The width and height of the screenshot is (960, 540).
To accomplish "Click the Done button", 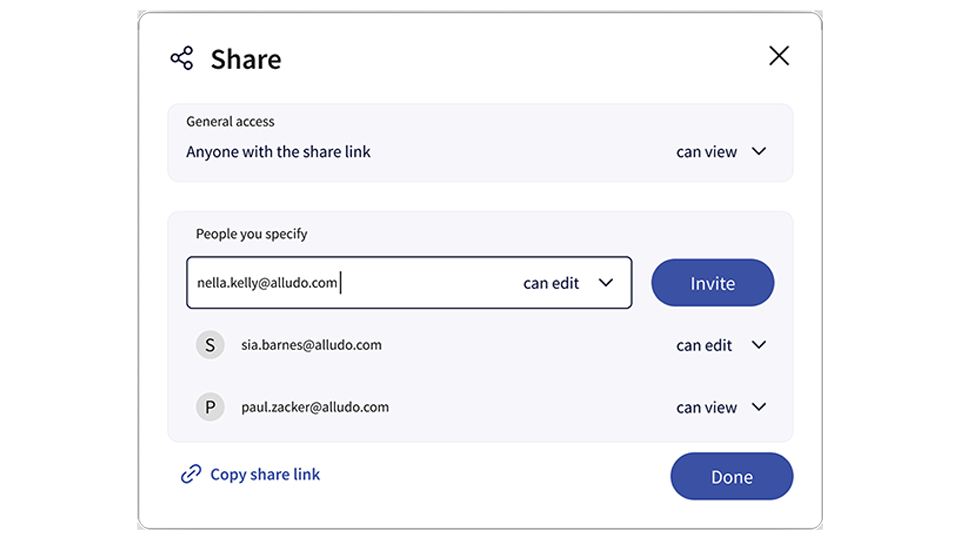I will (731, 477).
